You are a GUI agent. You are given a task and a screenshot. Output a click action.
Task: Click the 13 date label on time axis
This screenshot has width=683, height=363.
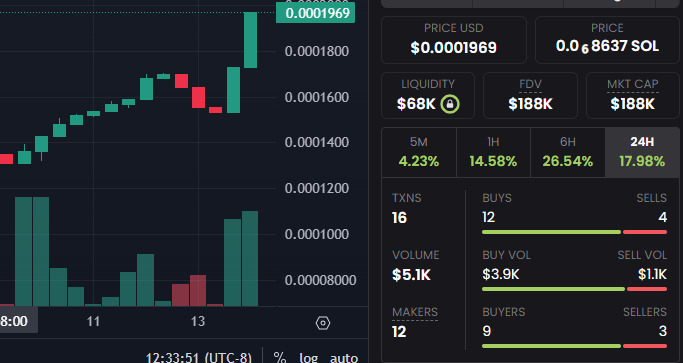pyautogui.click(x=198, y=321)
